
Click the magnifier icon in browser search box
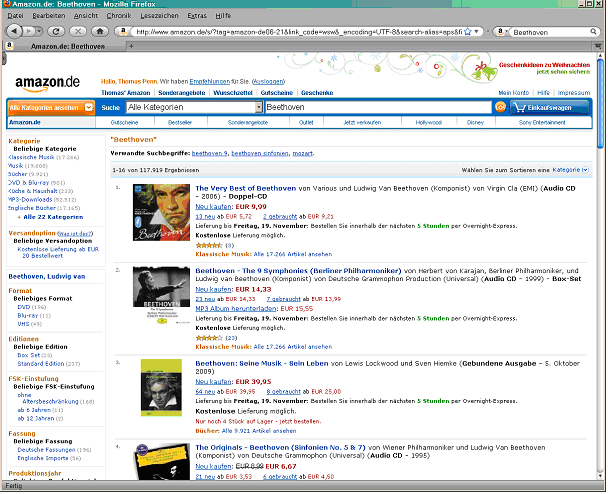pyautogui.click(x=593, y=32)
